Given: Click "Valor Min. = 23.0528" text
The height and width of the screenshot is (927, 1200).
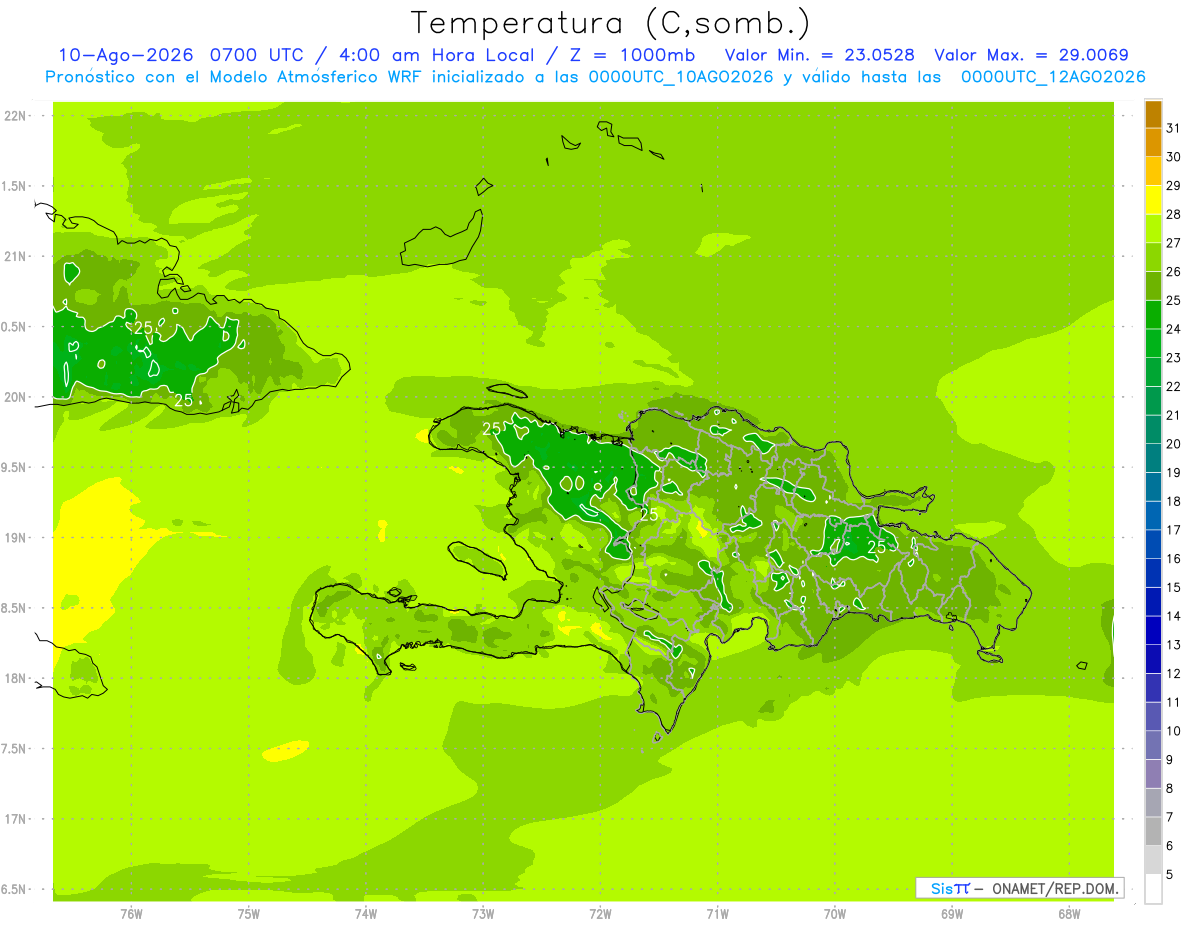Looking at the screenshot, I should [x=820, y=55].
